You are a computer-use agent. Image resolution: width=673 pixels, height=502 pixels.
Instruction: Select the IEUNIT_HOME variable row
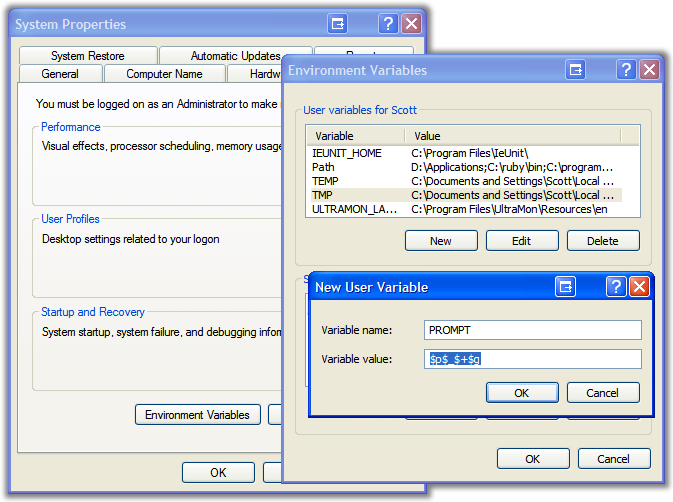pyautogui.click(x=466, y=153)
